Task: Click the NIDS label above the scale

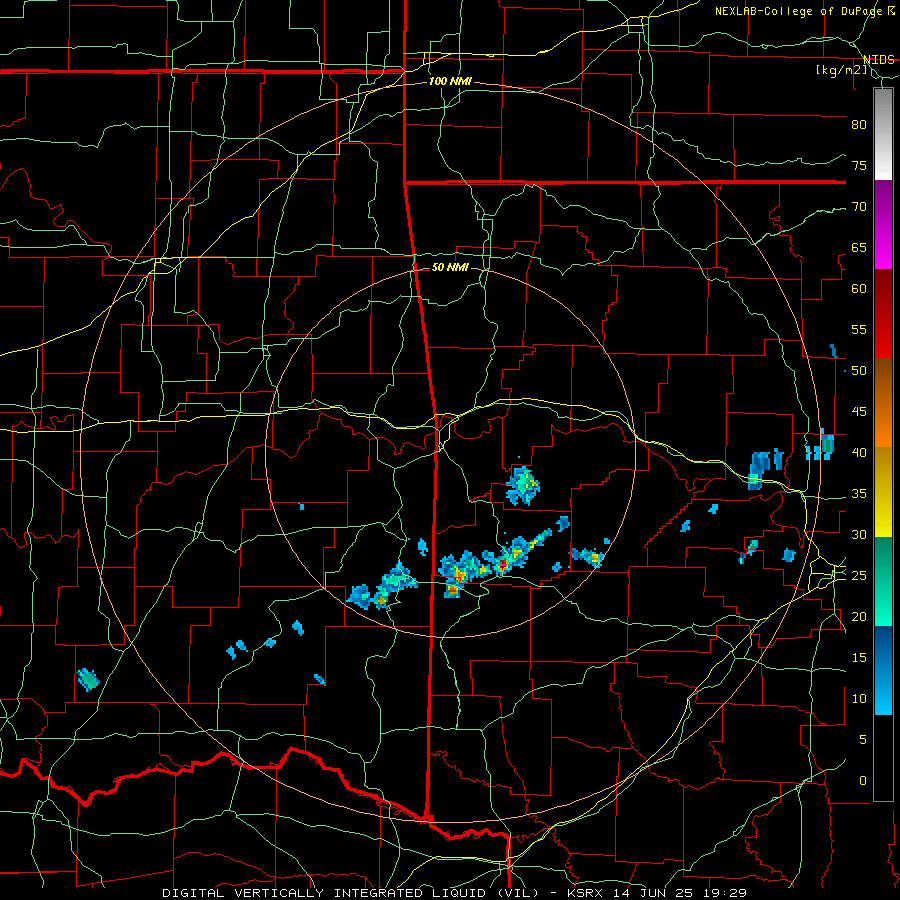Action: (x=879, y=60)
